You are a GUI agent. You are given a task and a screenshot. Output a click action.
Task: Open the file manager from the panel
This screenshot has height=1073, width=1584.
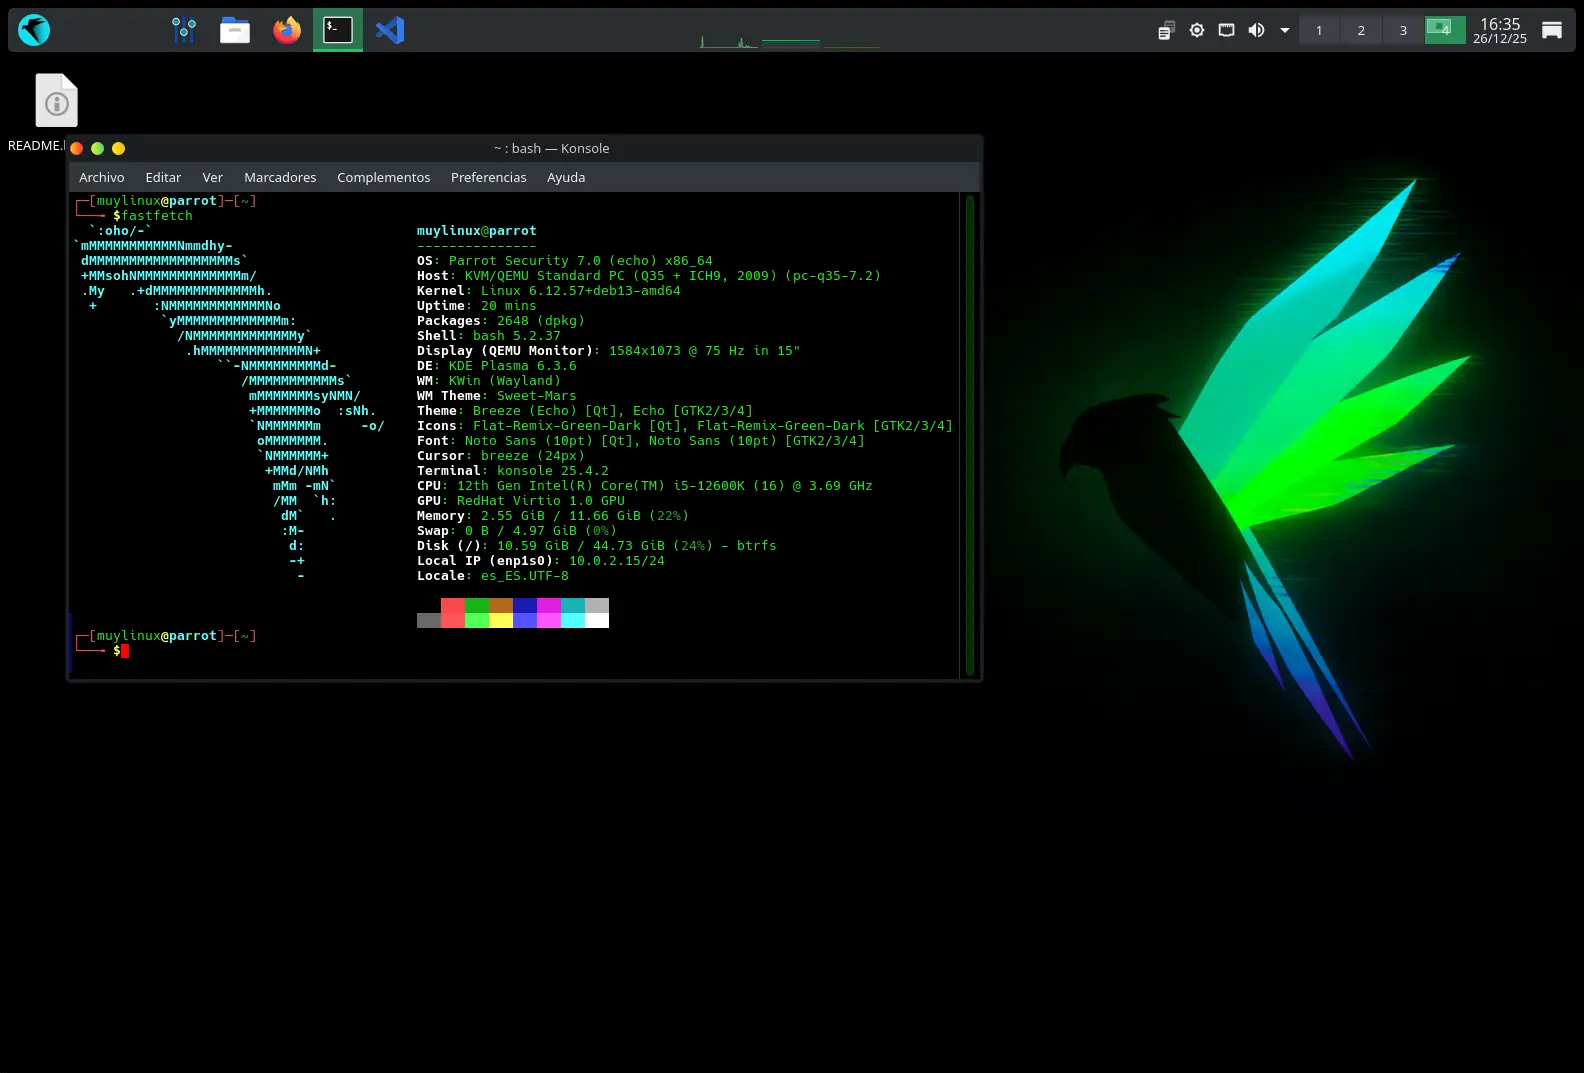point(235,30)
